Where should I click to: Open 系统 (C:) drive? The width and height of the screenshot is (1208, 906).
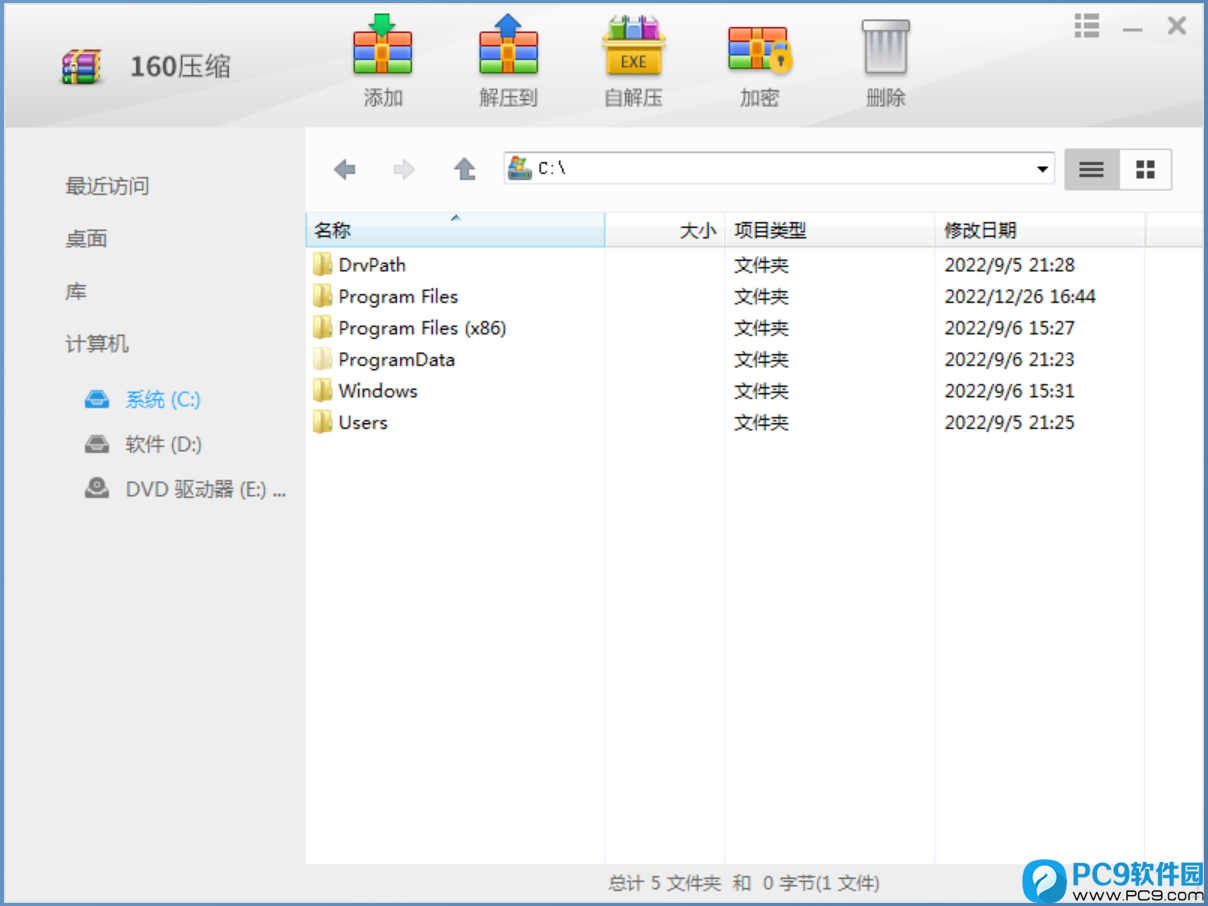coord(163,400)
